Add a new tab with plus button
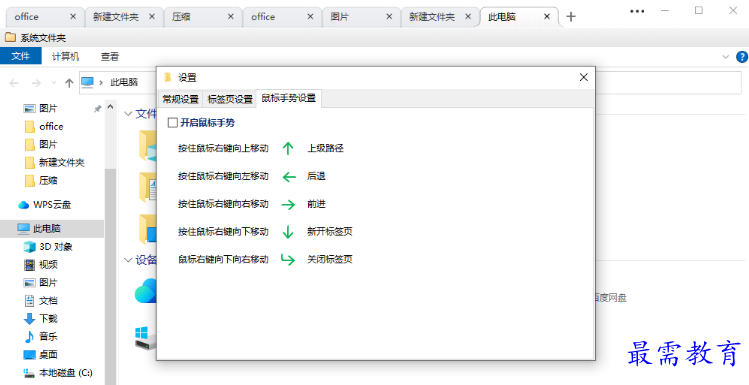Viewport: 749px width, 385px height. click(x=571, y=17)
